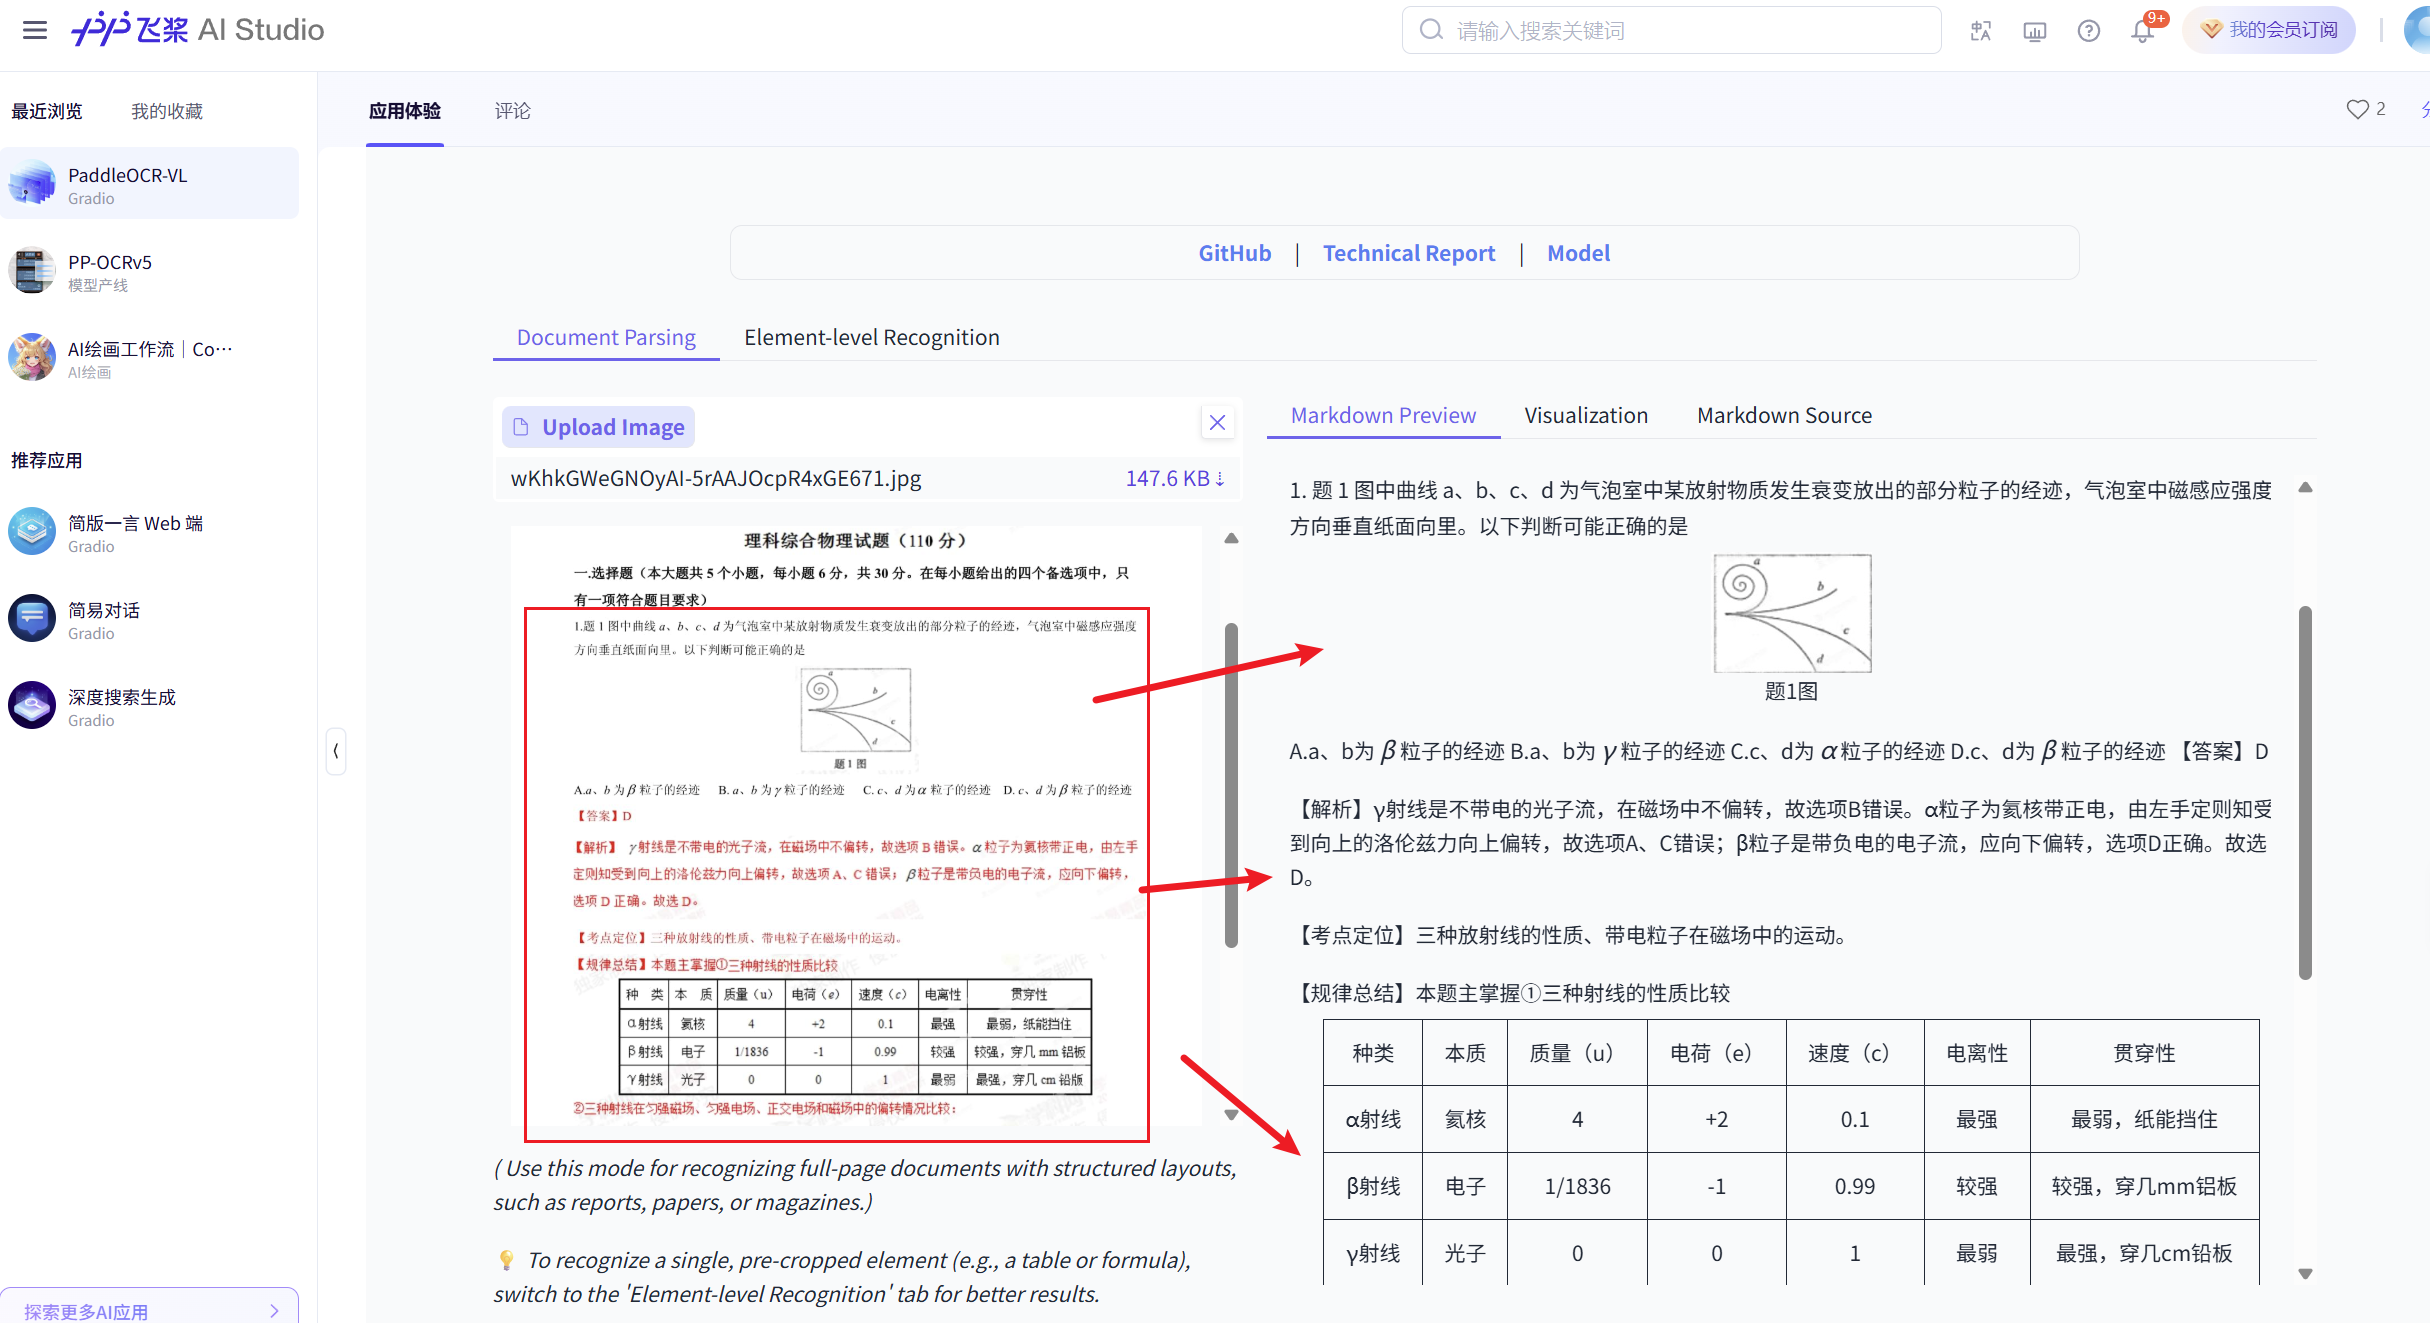The image size is (2430, 1323).
Task: Collapse the left sidebar panel
Action: click(x=336, y=751)
